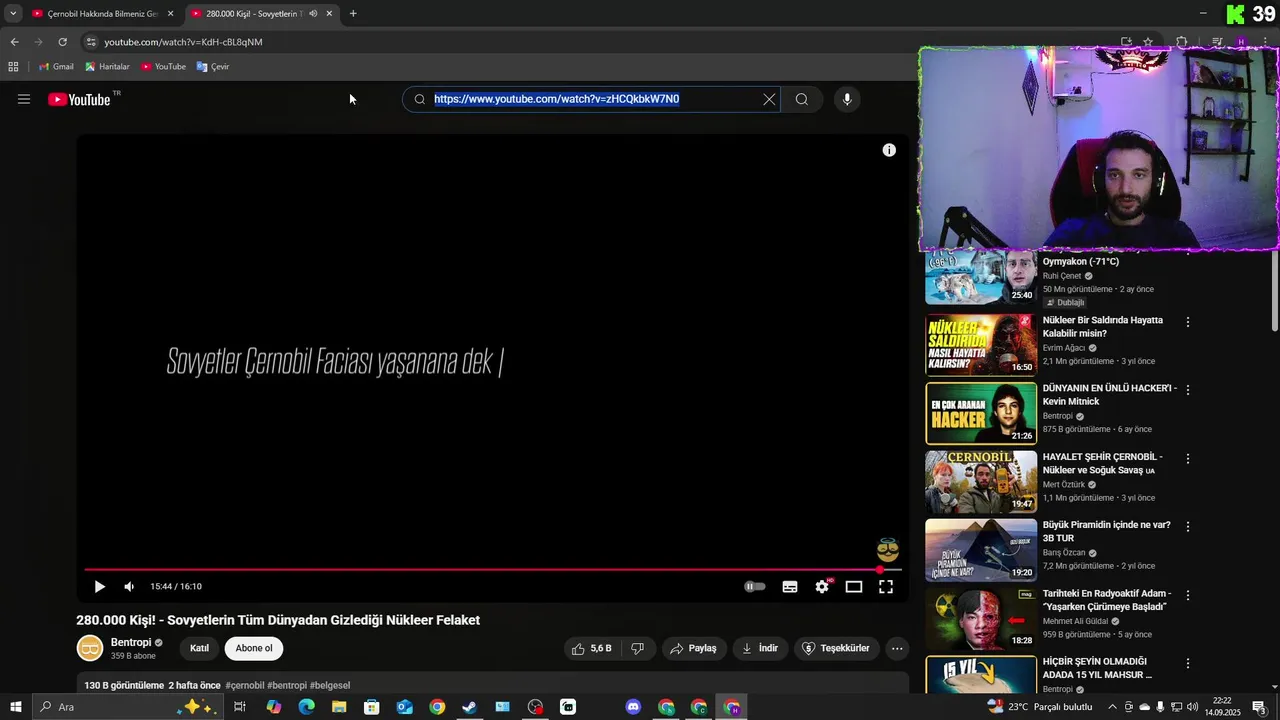
Task: Open options for Nükleer Bir Saldırıda video
Action: point(1188,322)
